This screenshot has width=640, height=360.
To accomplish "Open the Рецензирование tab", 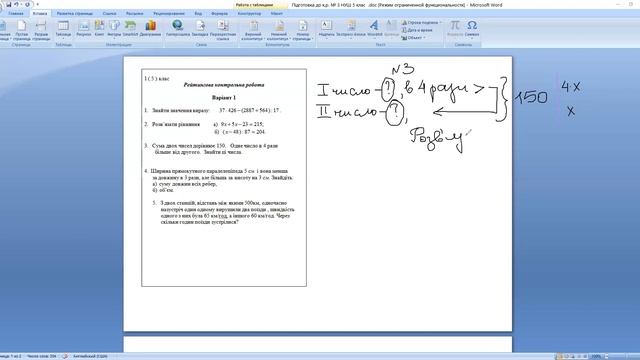I will tap(169, 13).
